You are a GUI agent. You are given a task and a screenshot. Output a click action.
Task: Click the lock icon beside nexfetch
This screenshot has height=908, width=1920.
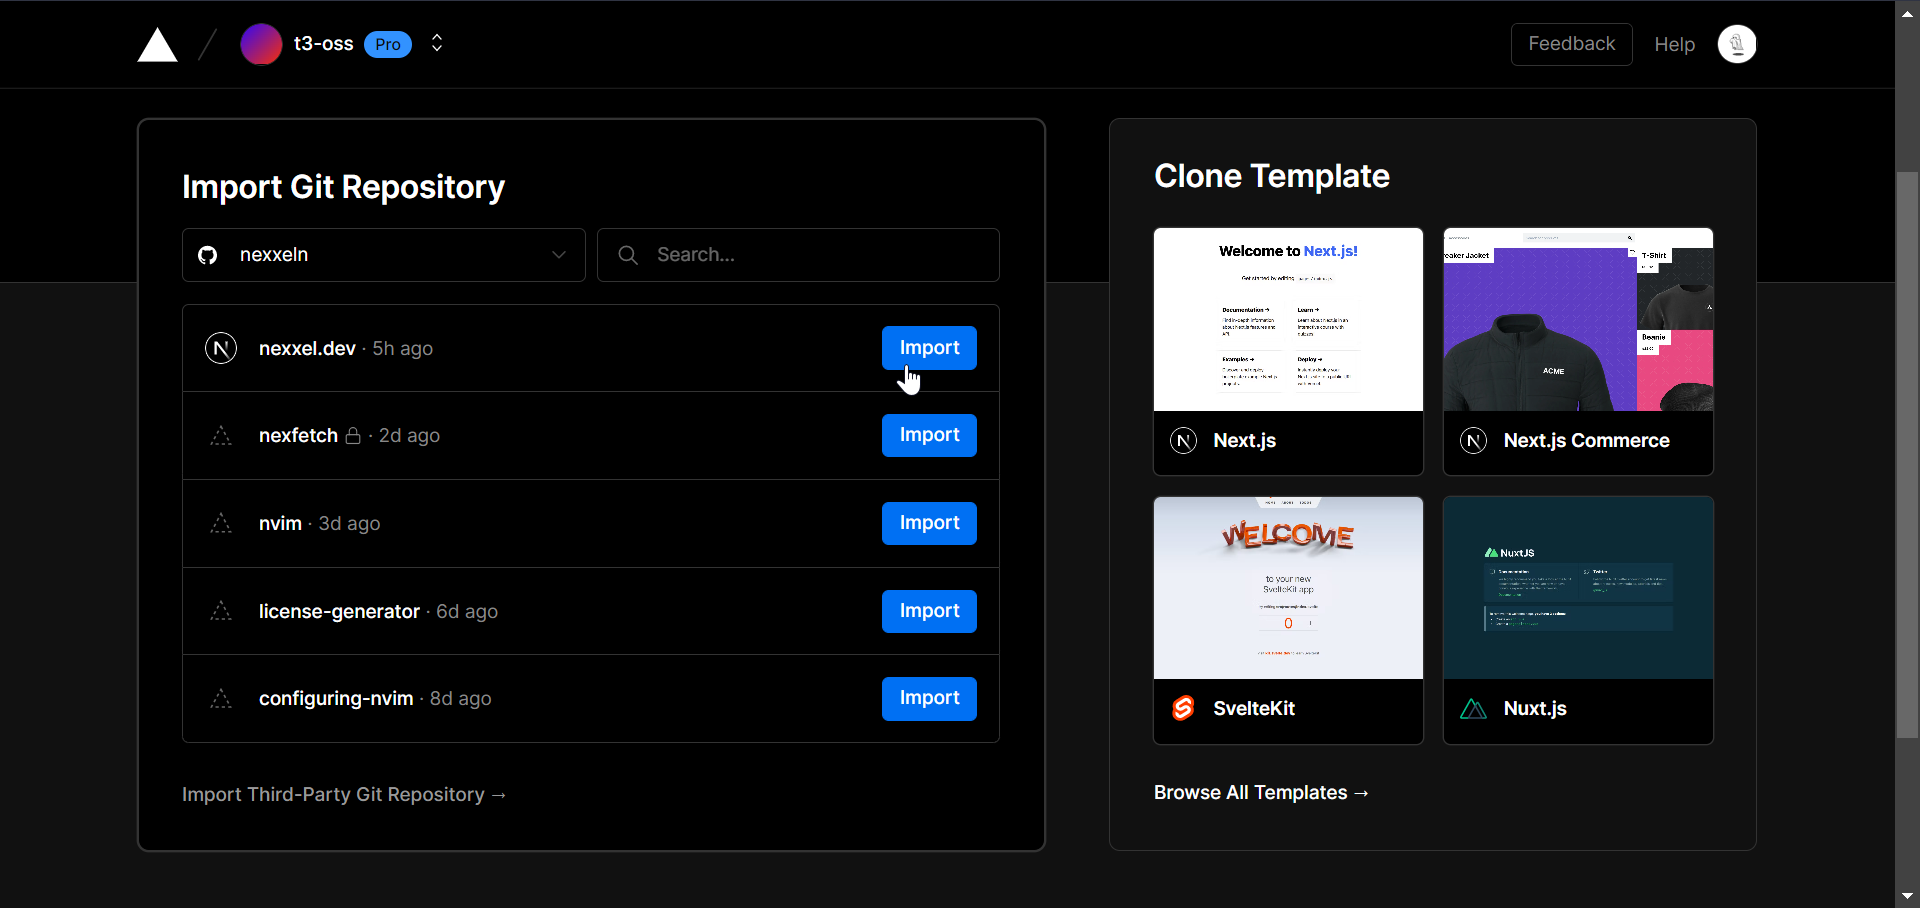click(x=353, y=435)
